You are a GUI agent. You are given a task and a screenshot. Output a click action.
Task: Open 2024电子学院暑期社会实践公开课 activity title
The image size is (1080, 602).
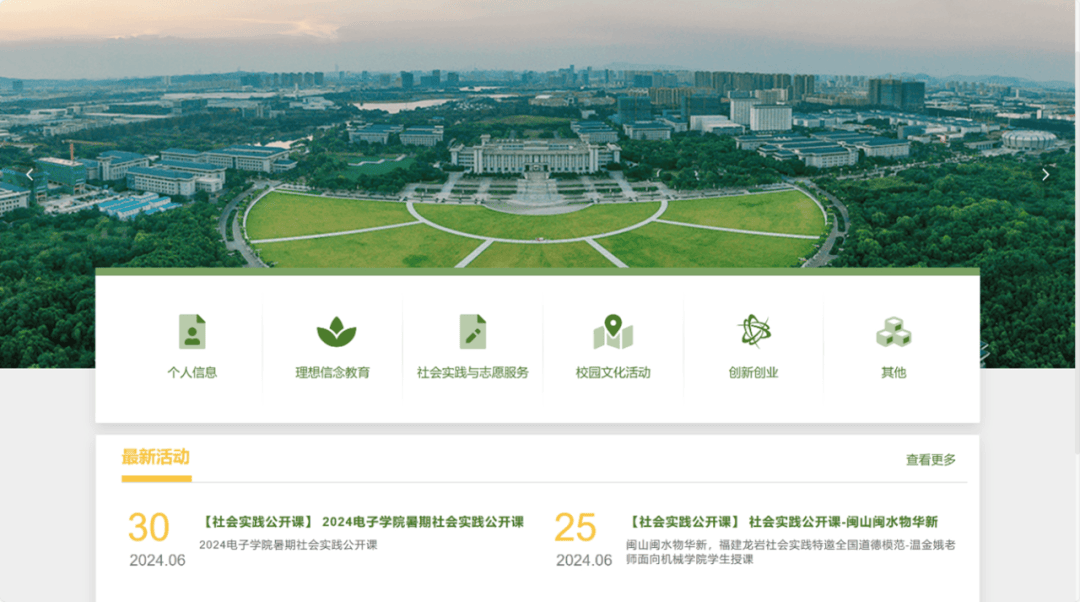pyautogui.click(x=363, y=521)
